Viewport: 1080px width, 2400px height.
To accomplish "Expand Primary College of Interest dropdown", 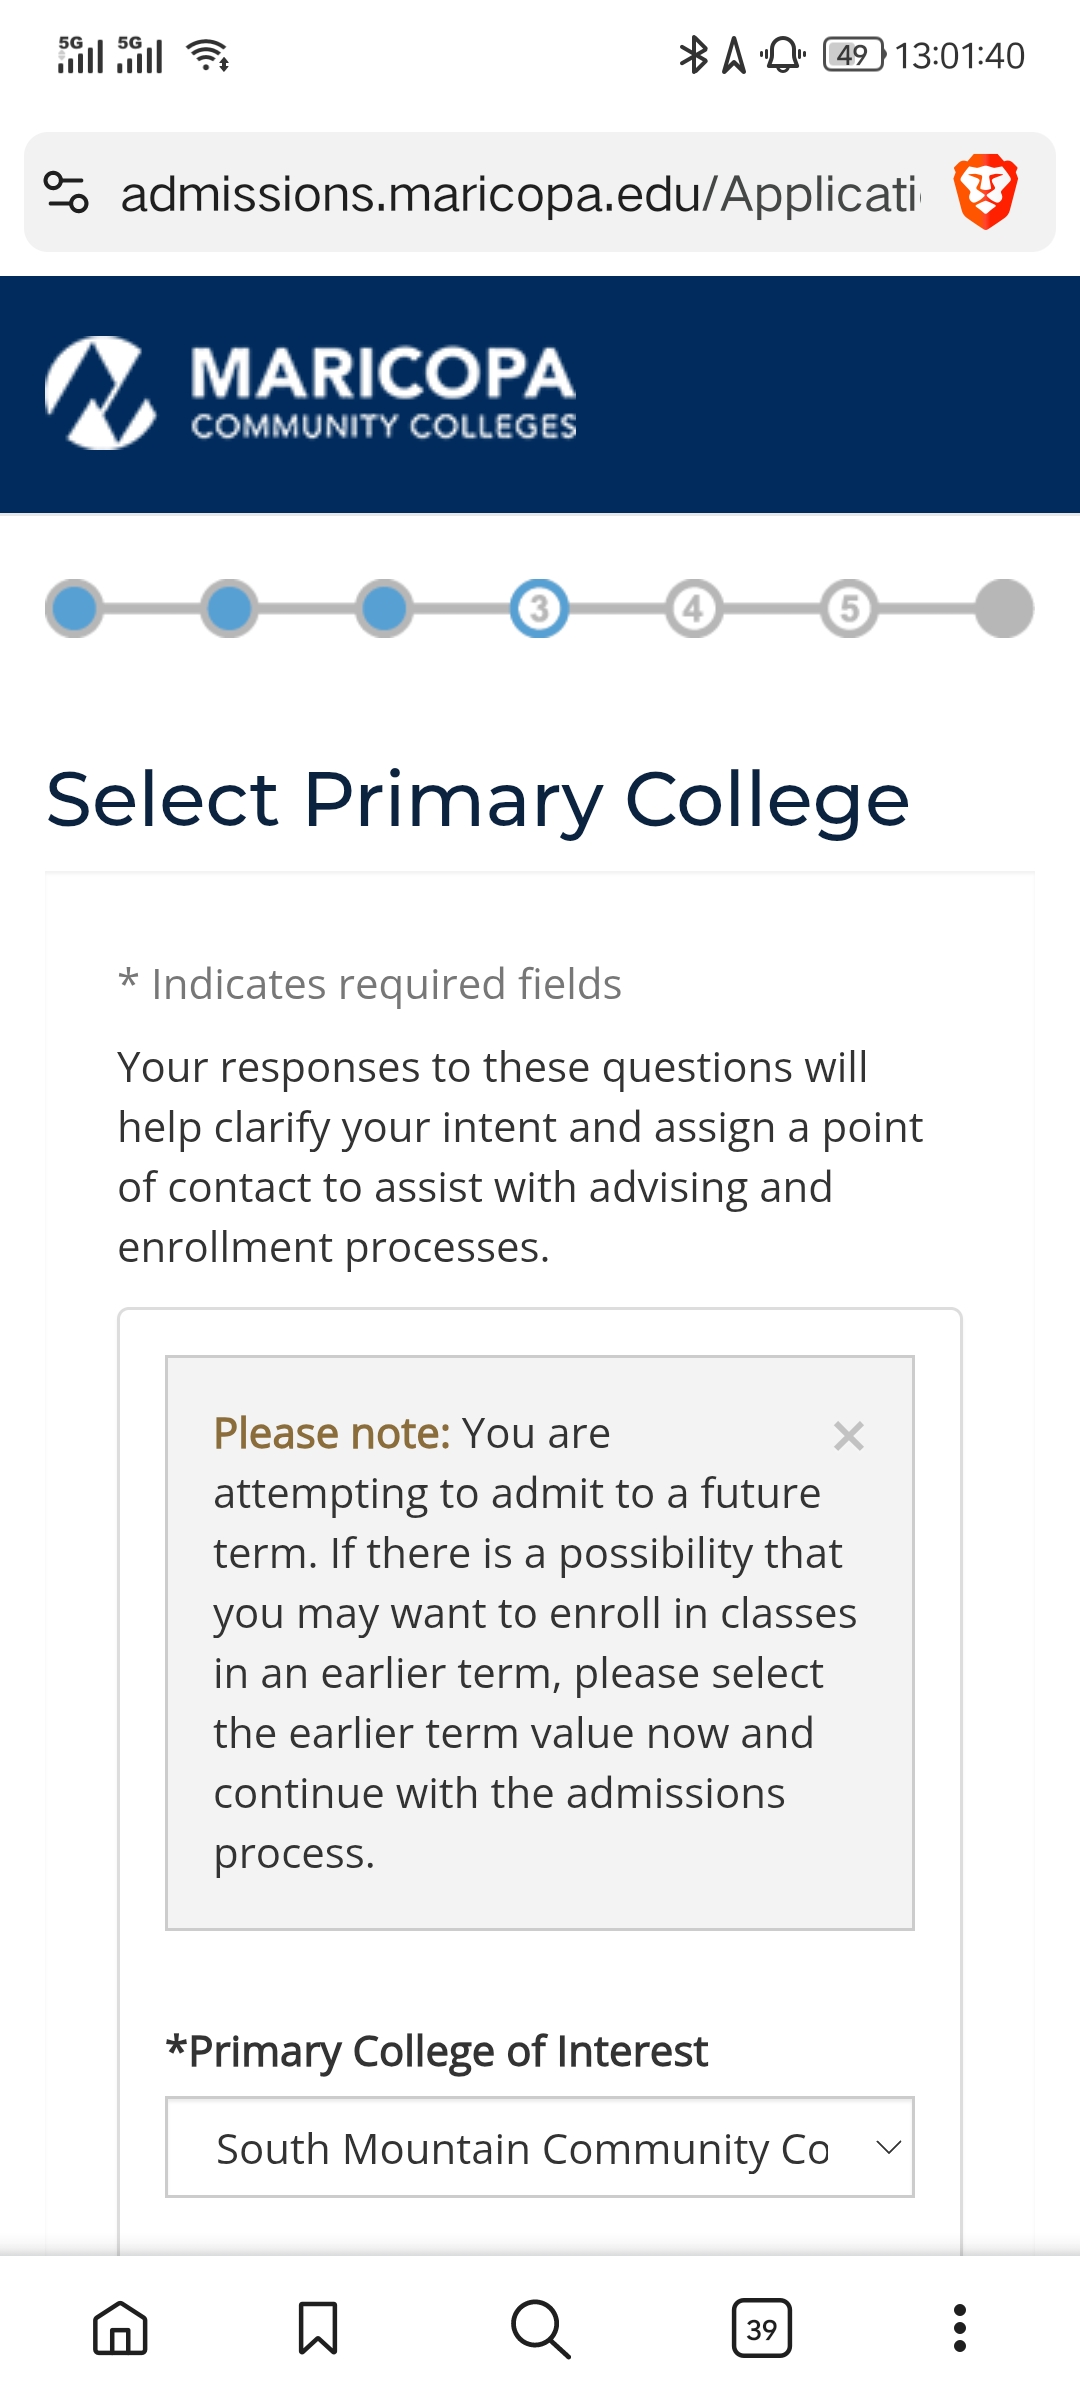I will click(x=540, y=2148).
